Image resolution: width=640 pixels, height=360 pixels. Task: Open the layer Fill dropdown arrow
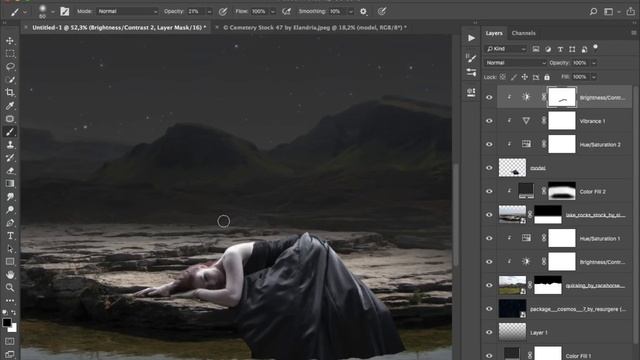point(594,77)
